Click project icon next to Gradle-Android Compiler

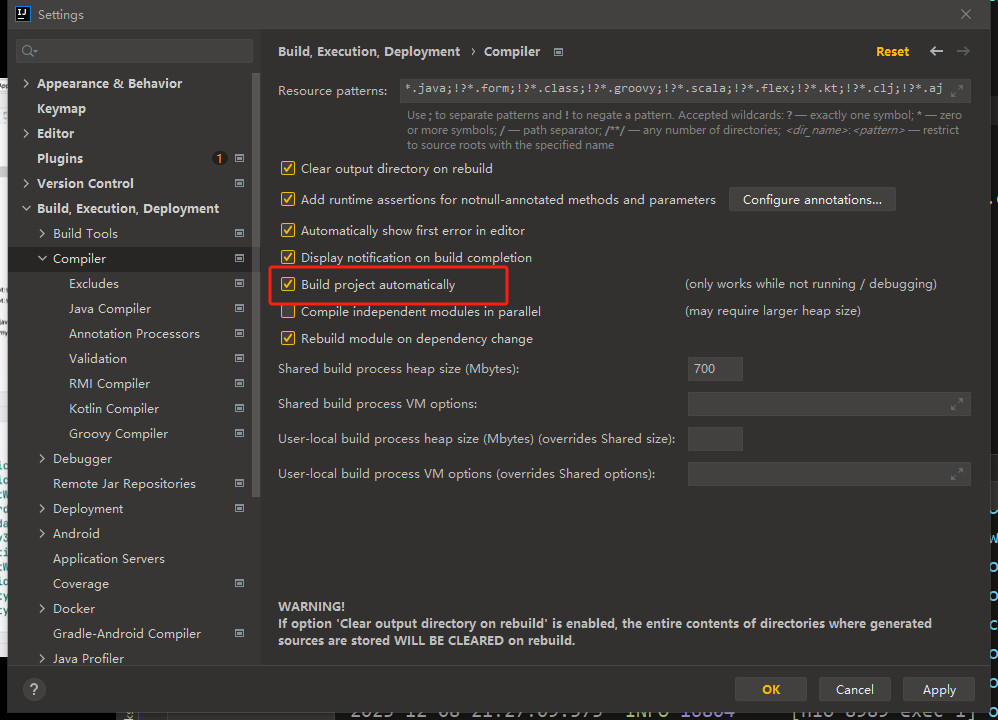[x=239, y=633]
